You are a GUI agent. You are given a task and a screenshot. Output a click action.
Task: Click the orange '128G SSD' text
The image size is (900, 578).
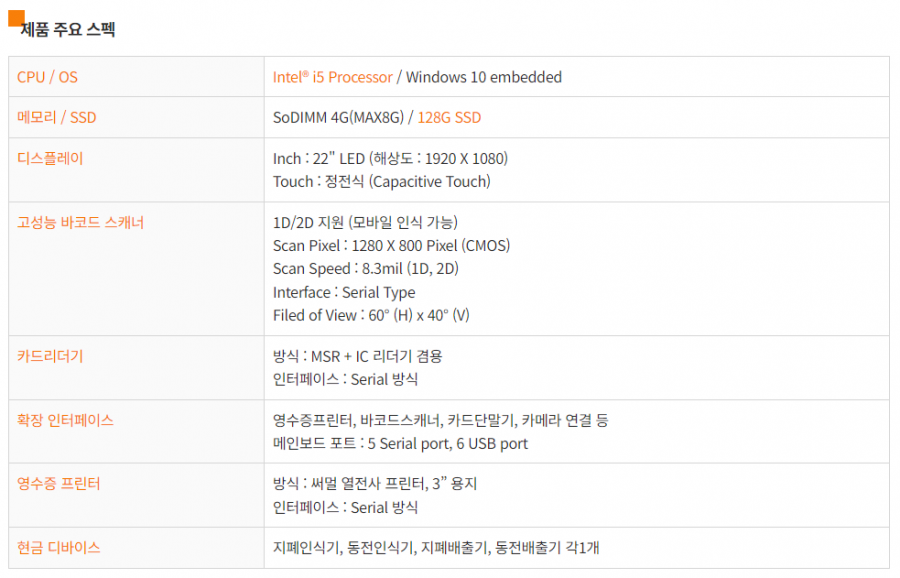tap(449, 117)
